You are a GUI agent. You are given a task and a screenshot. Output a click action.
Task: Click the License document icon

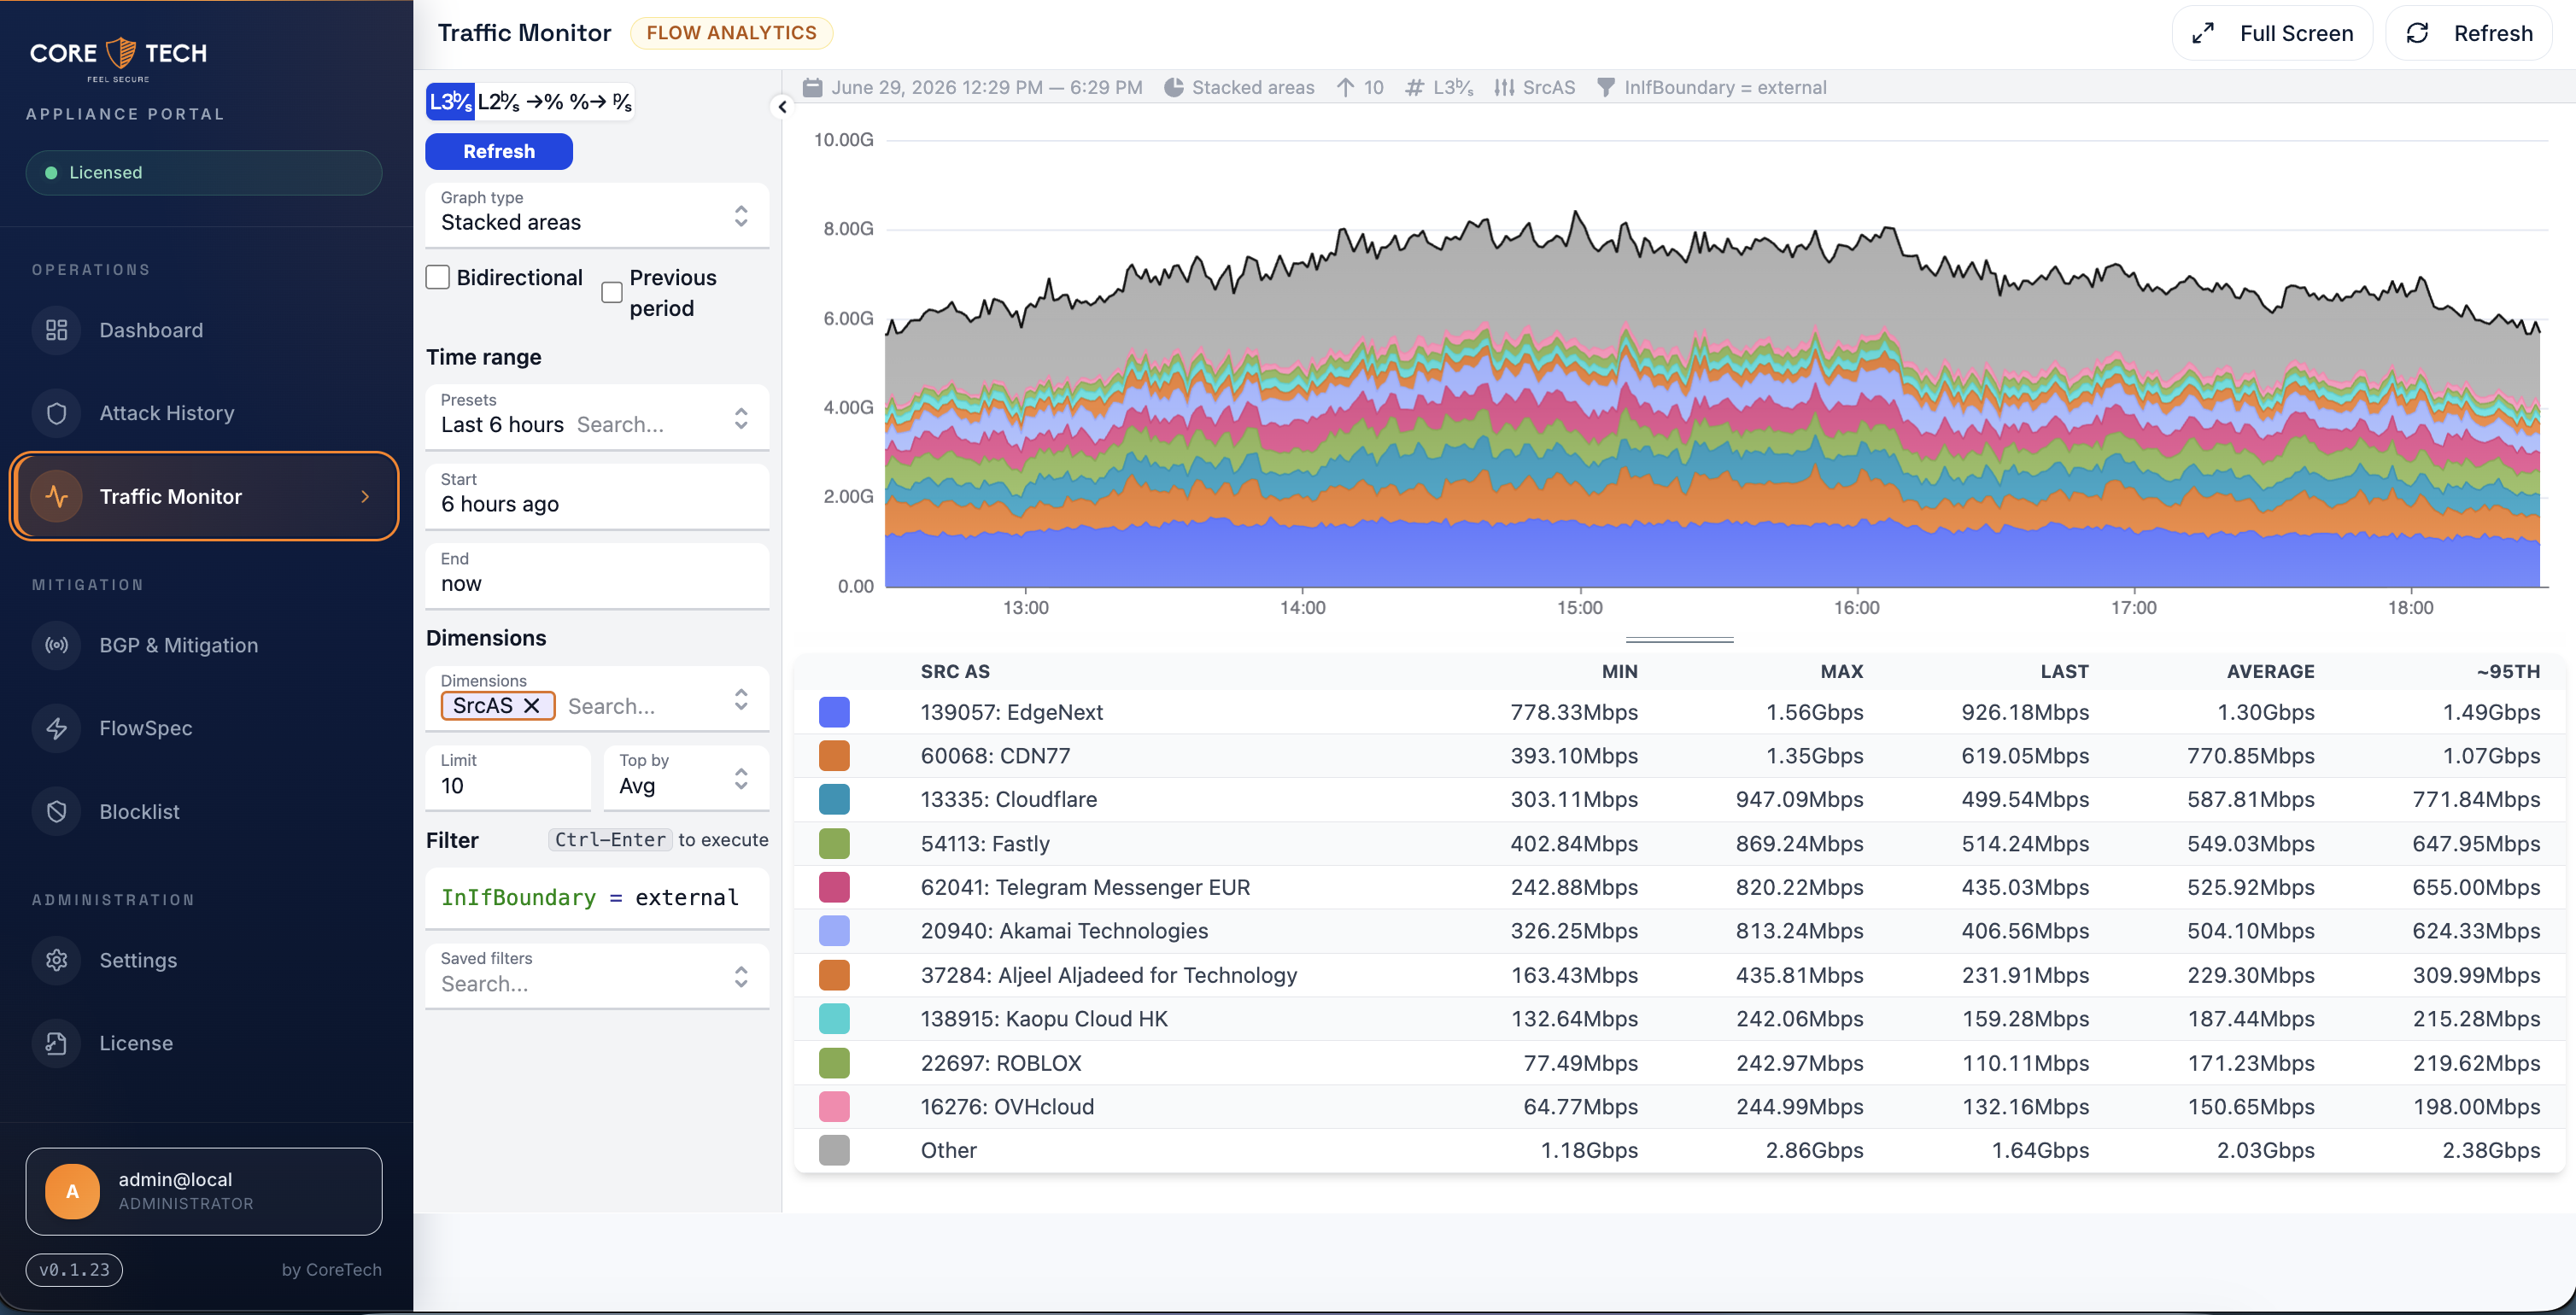[57, 1043]
